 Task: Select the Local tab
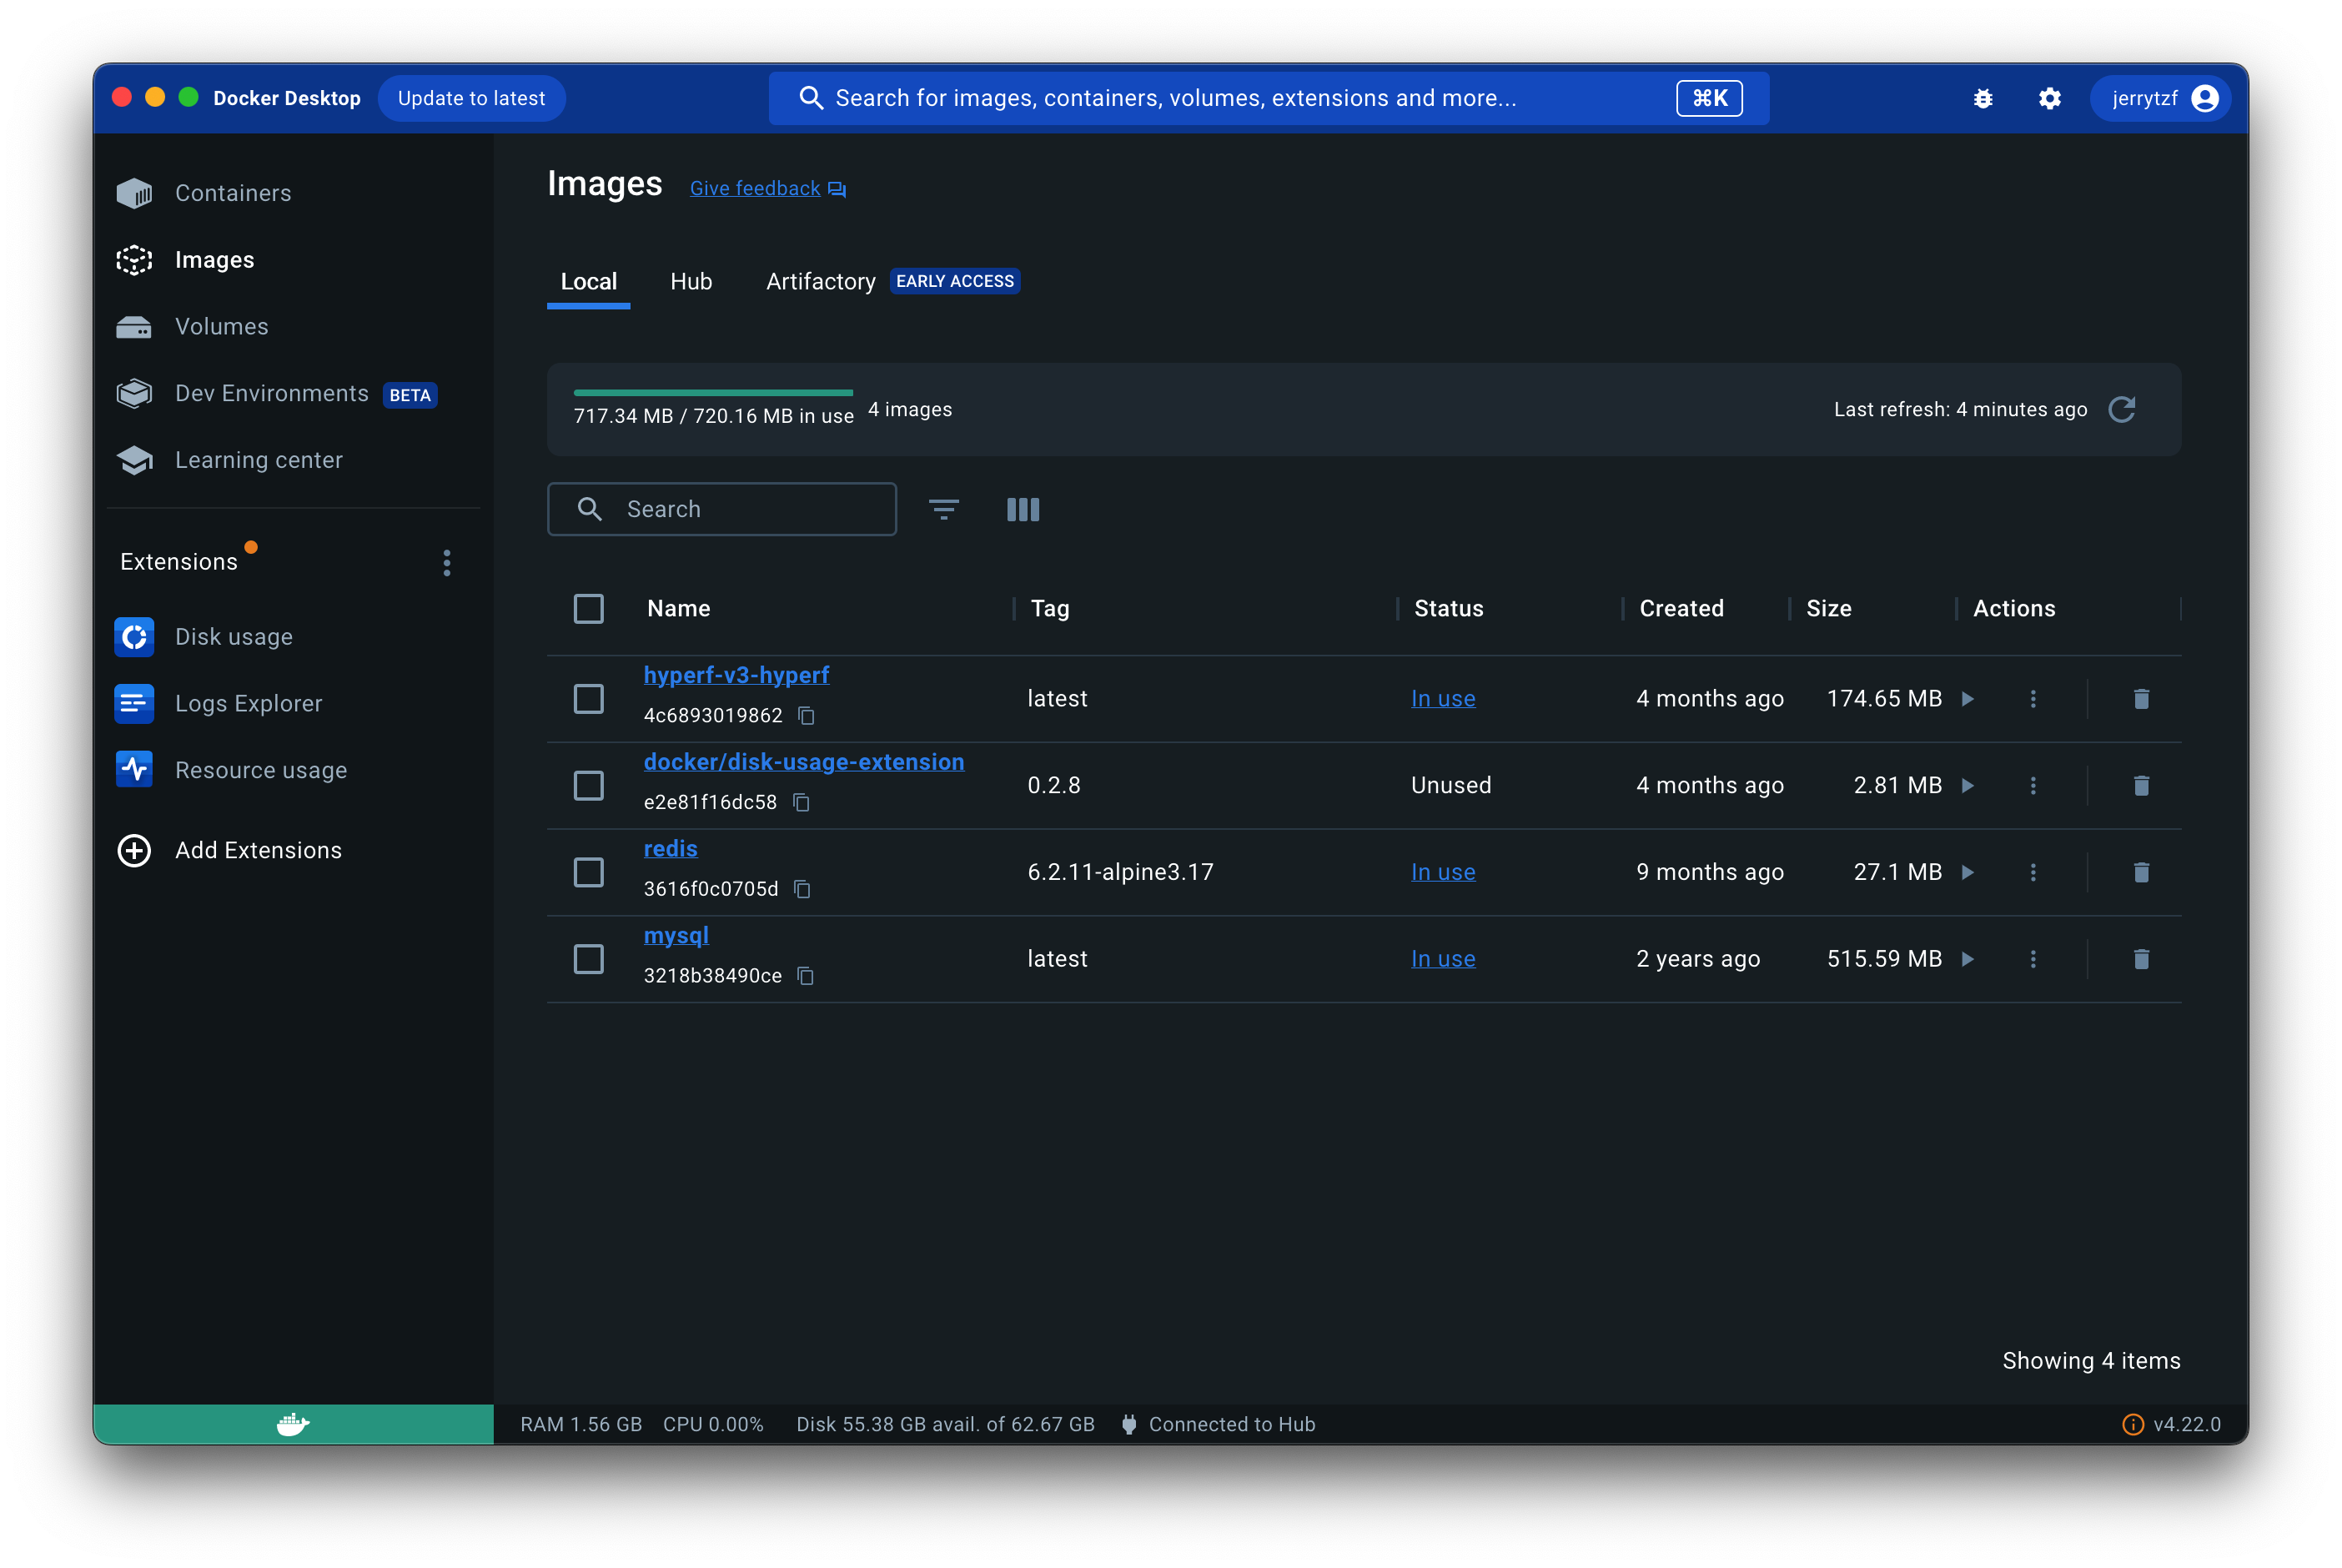(588, 281)
